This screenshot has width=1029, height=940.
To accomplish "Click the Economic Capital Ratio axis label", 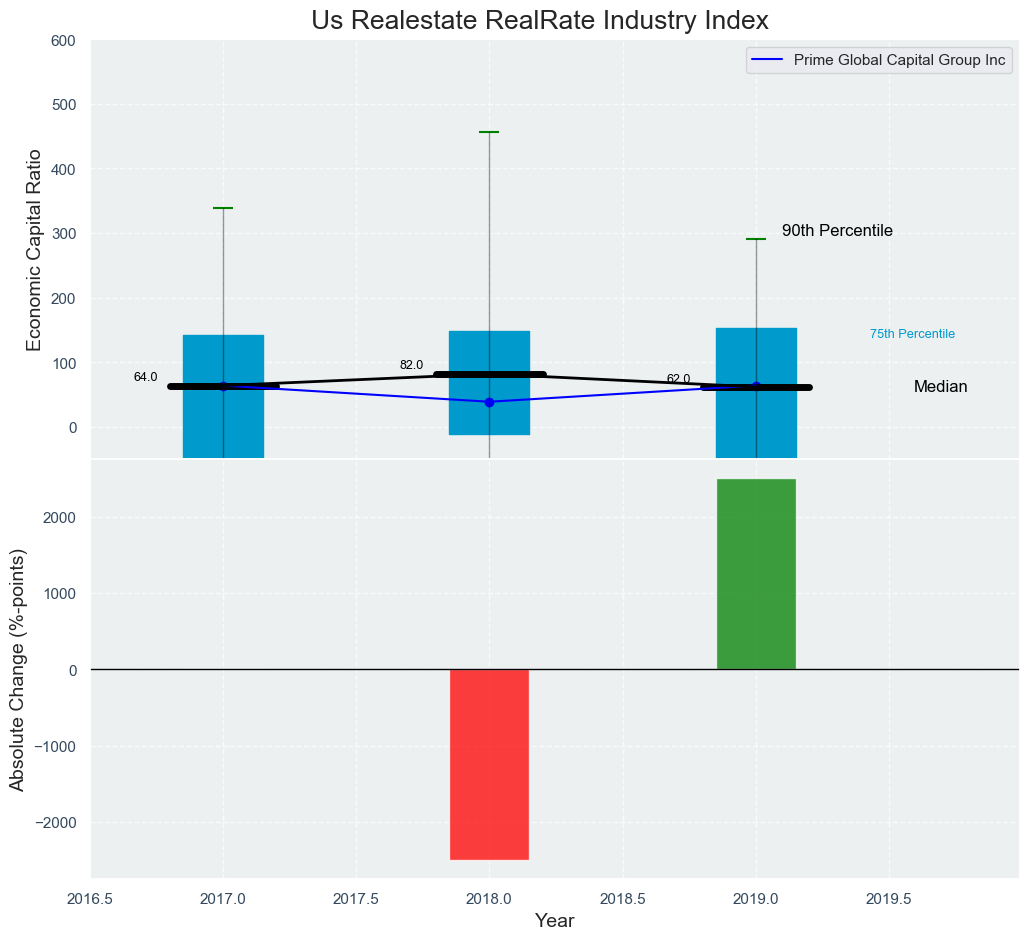I will [34, 249].
